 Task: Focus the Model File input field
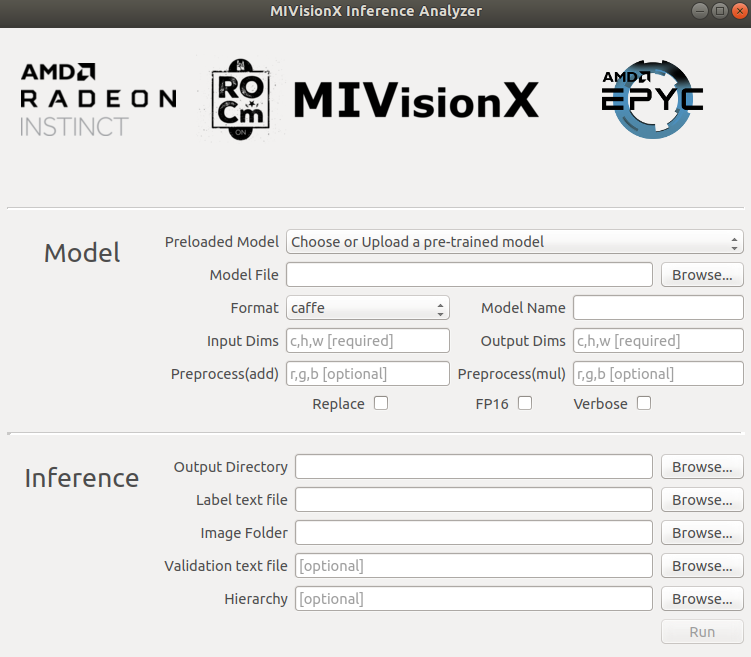469,275
